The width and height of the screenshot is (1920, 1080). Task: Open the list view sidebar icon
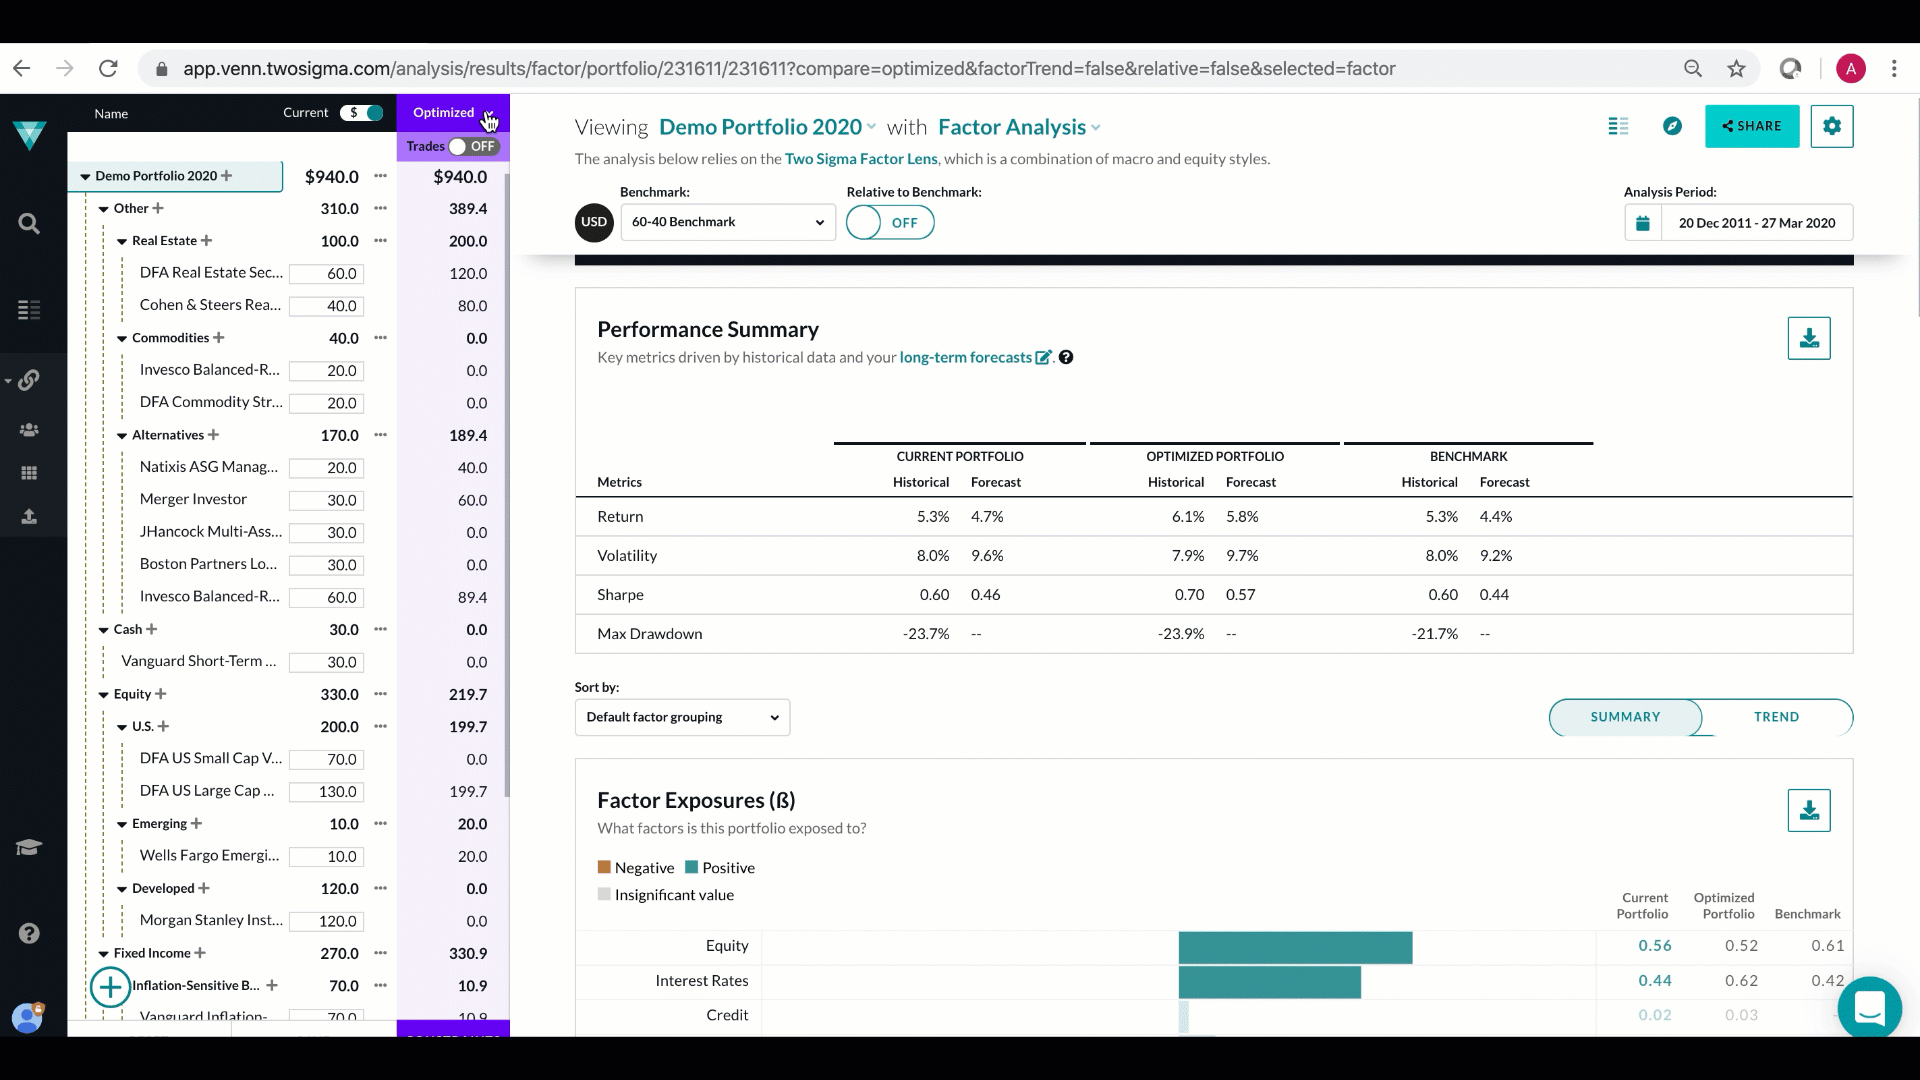[x=29, y=310]
